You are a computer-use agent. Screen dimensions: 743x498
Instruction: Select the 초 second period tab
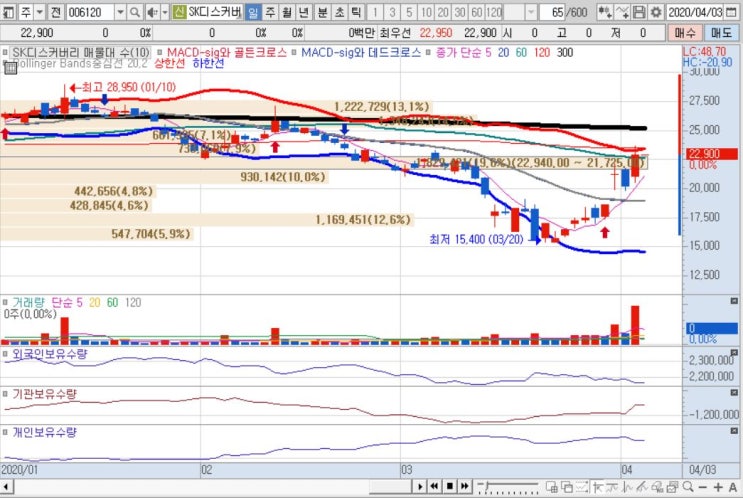point(339,12)
